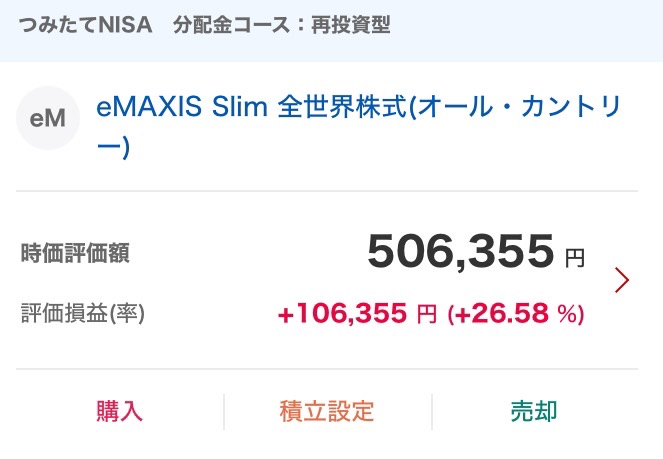This screenshot has height=459, width=663.
Task: Open details with the red right chevron
Action: pyautogui.click(x=622, y=280)
